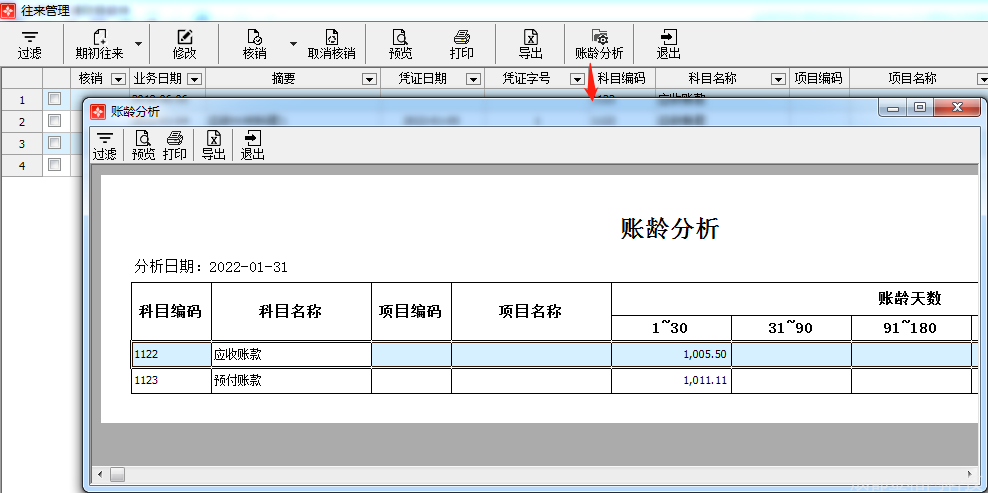The image size is (988, 493).
Task: Click the 取消核销 toolbar icon
Action: click(x=331, y=44)
